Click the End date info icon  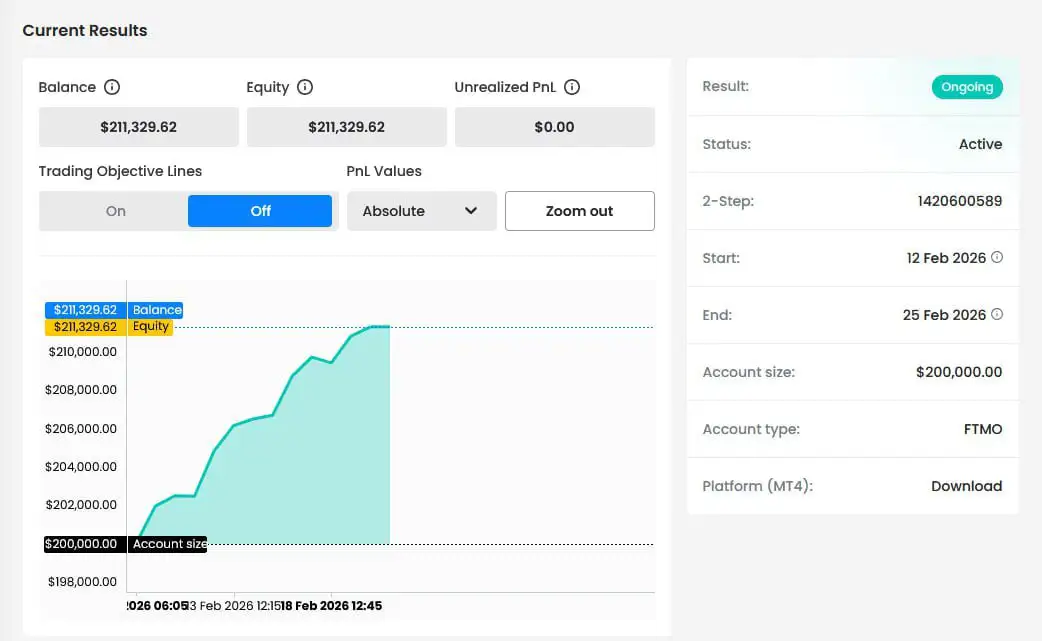996,314
